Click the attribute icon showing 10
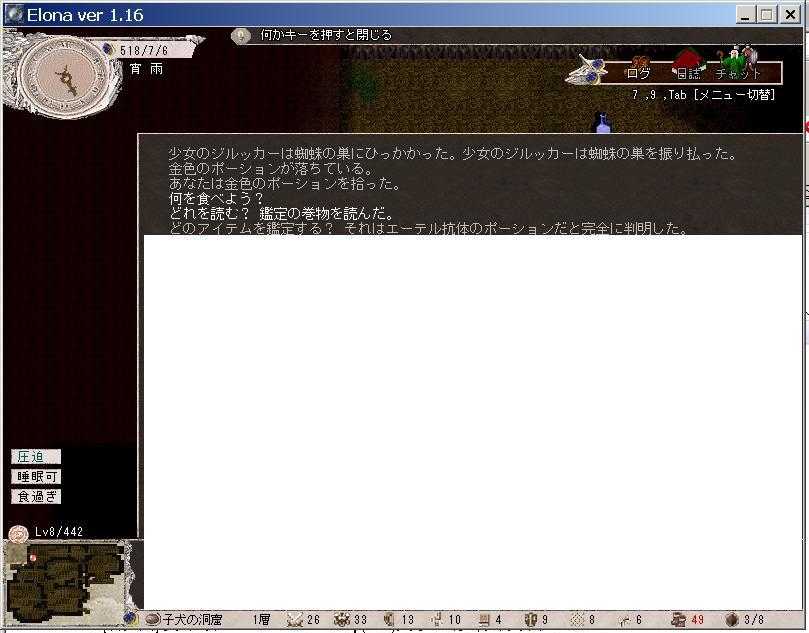This screenshot has width=809, height=633. click(x=437, y=619)
